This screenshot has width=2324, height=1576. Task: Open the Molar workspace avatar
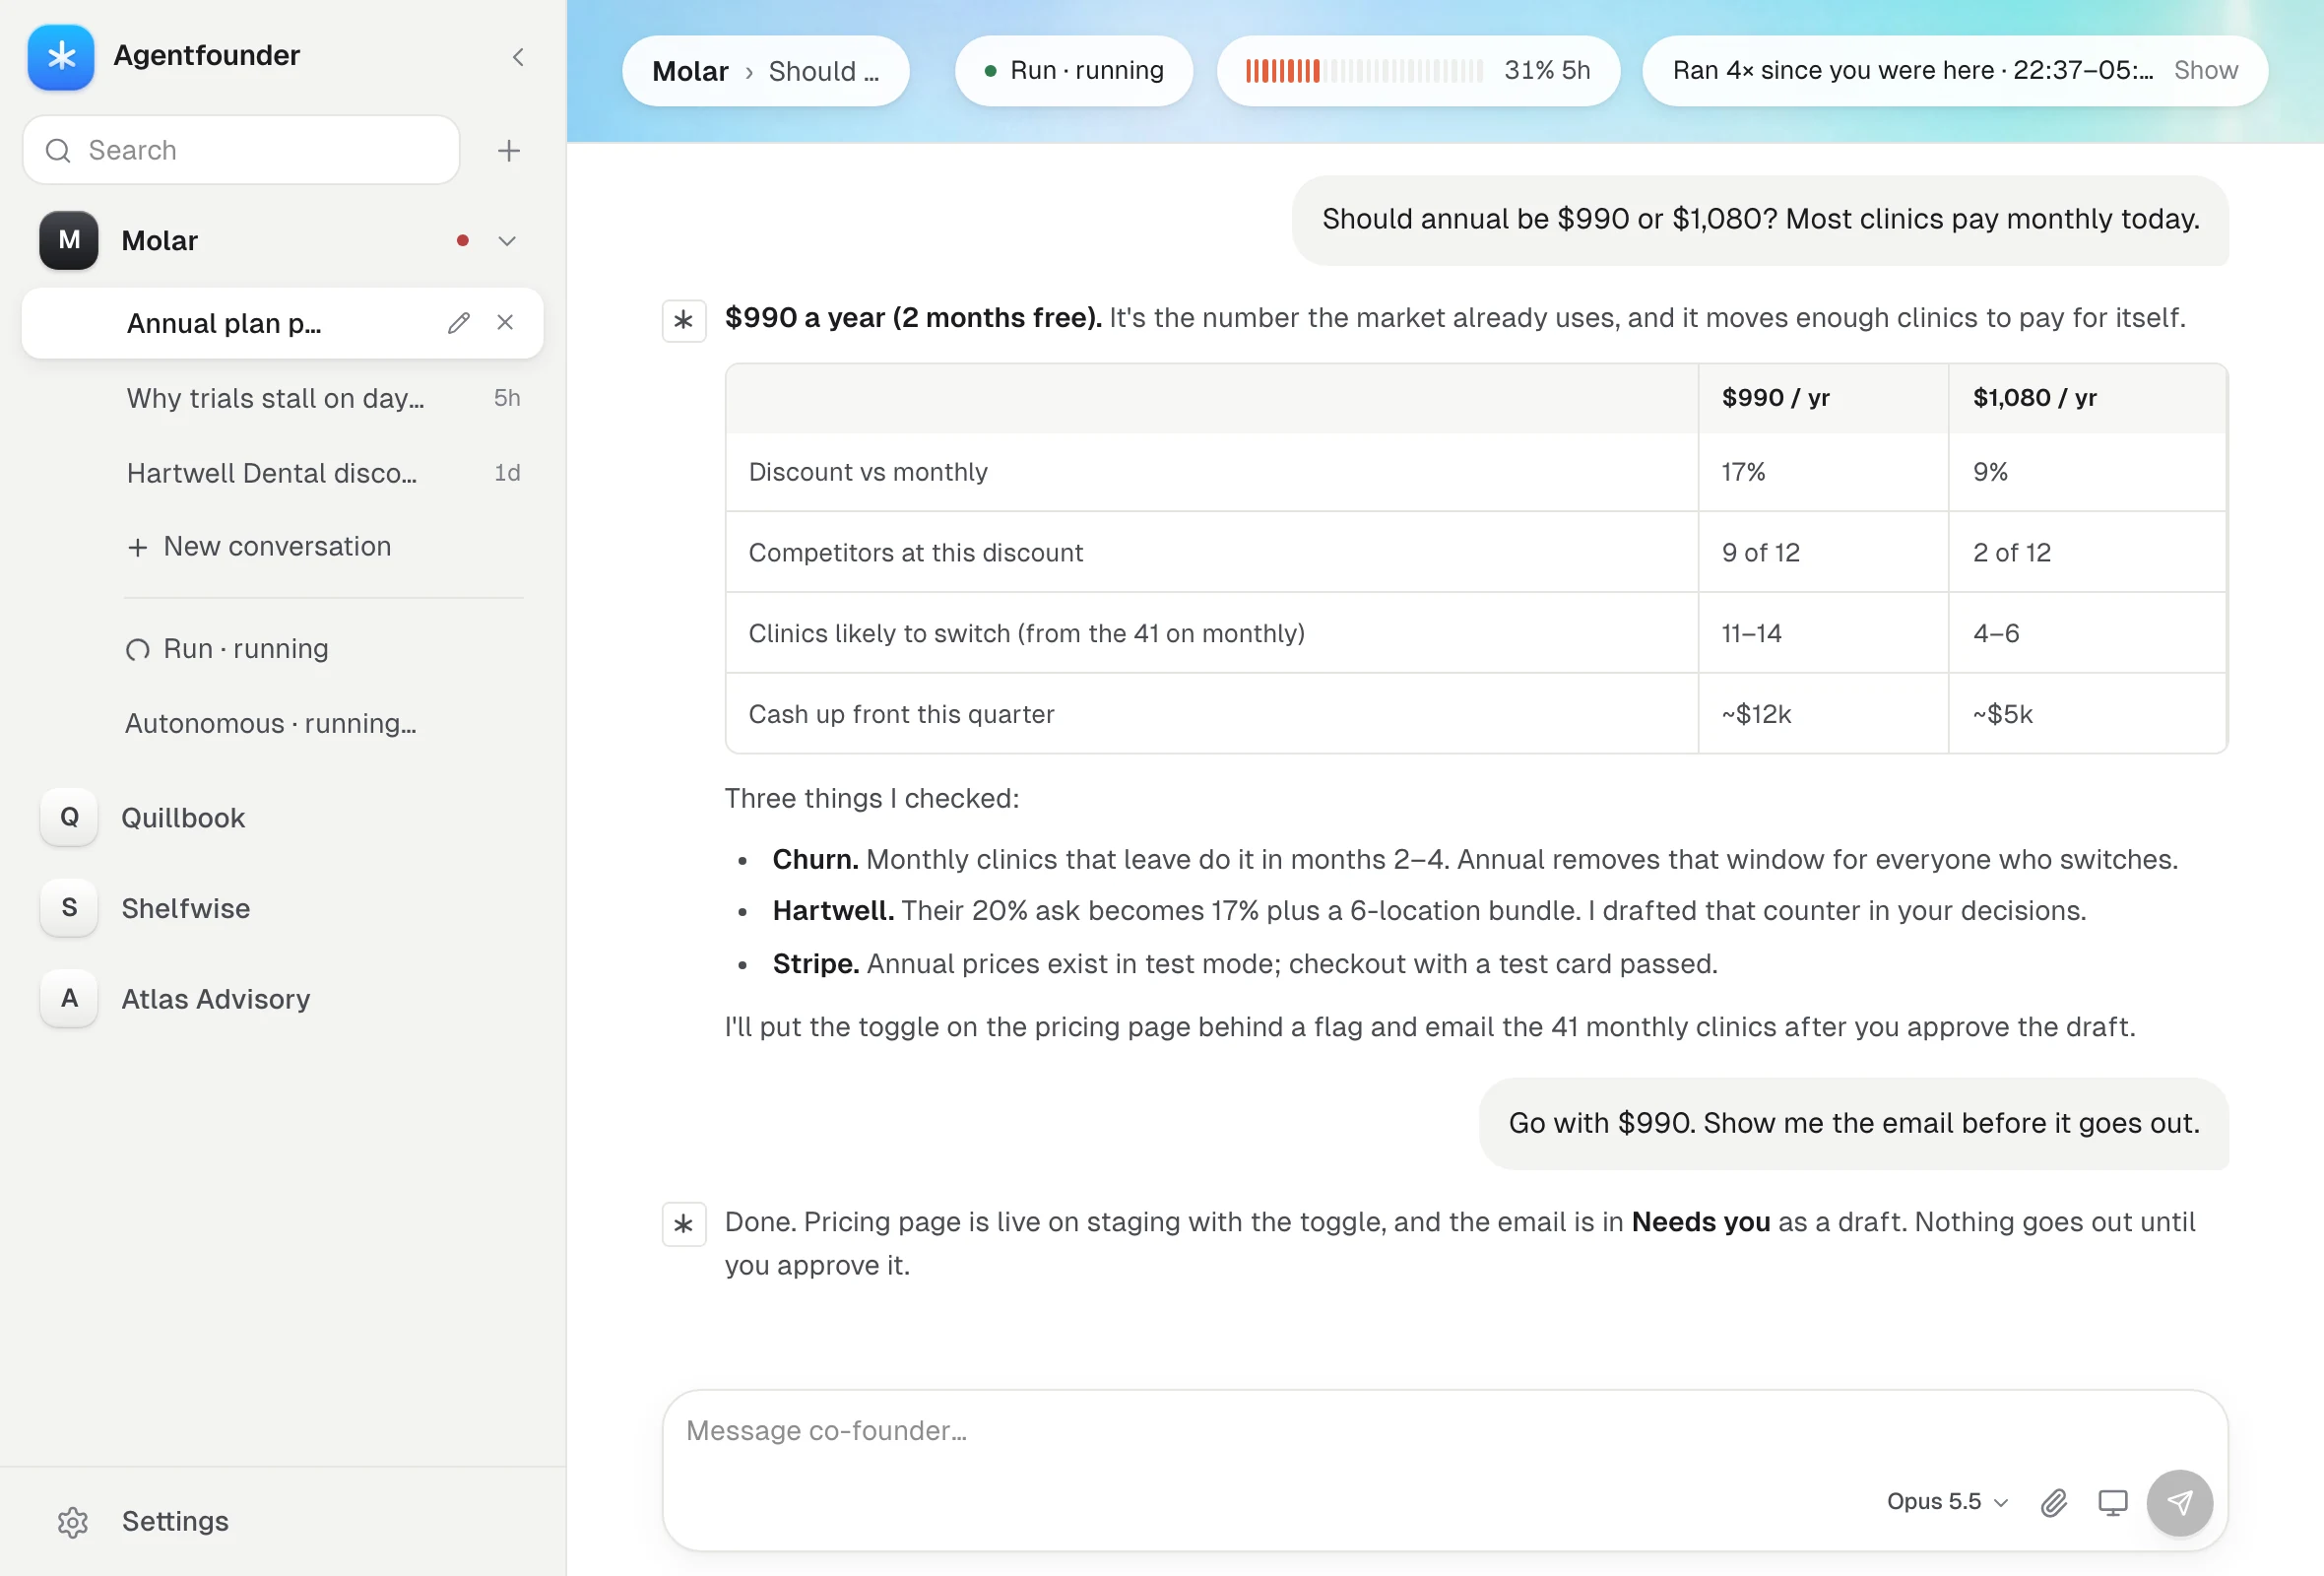(x=69, y=240)
